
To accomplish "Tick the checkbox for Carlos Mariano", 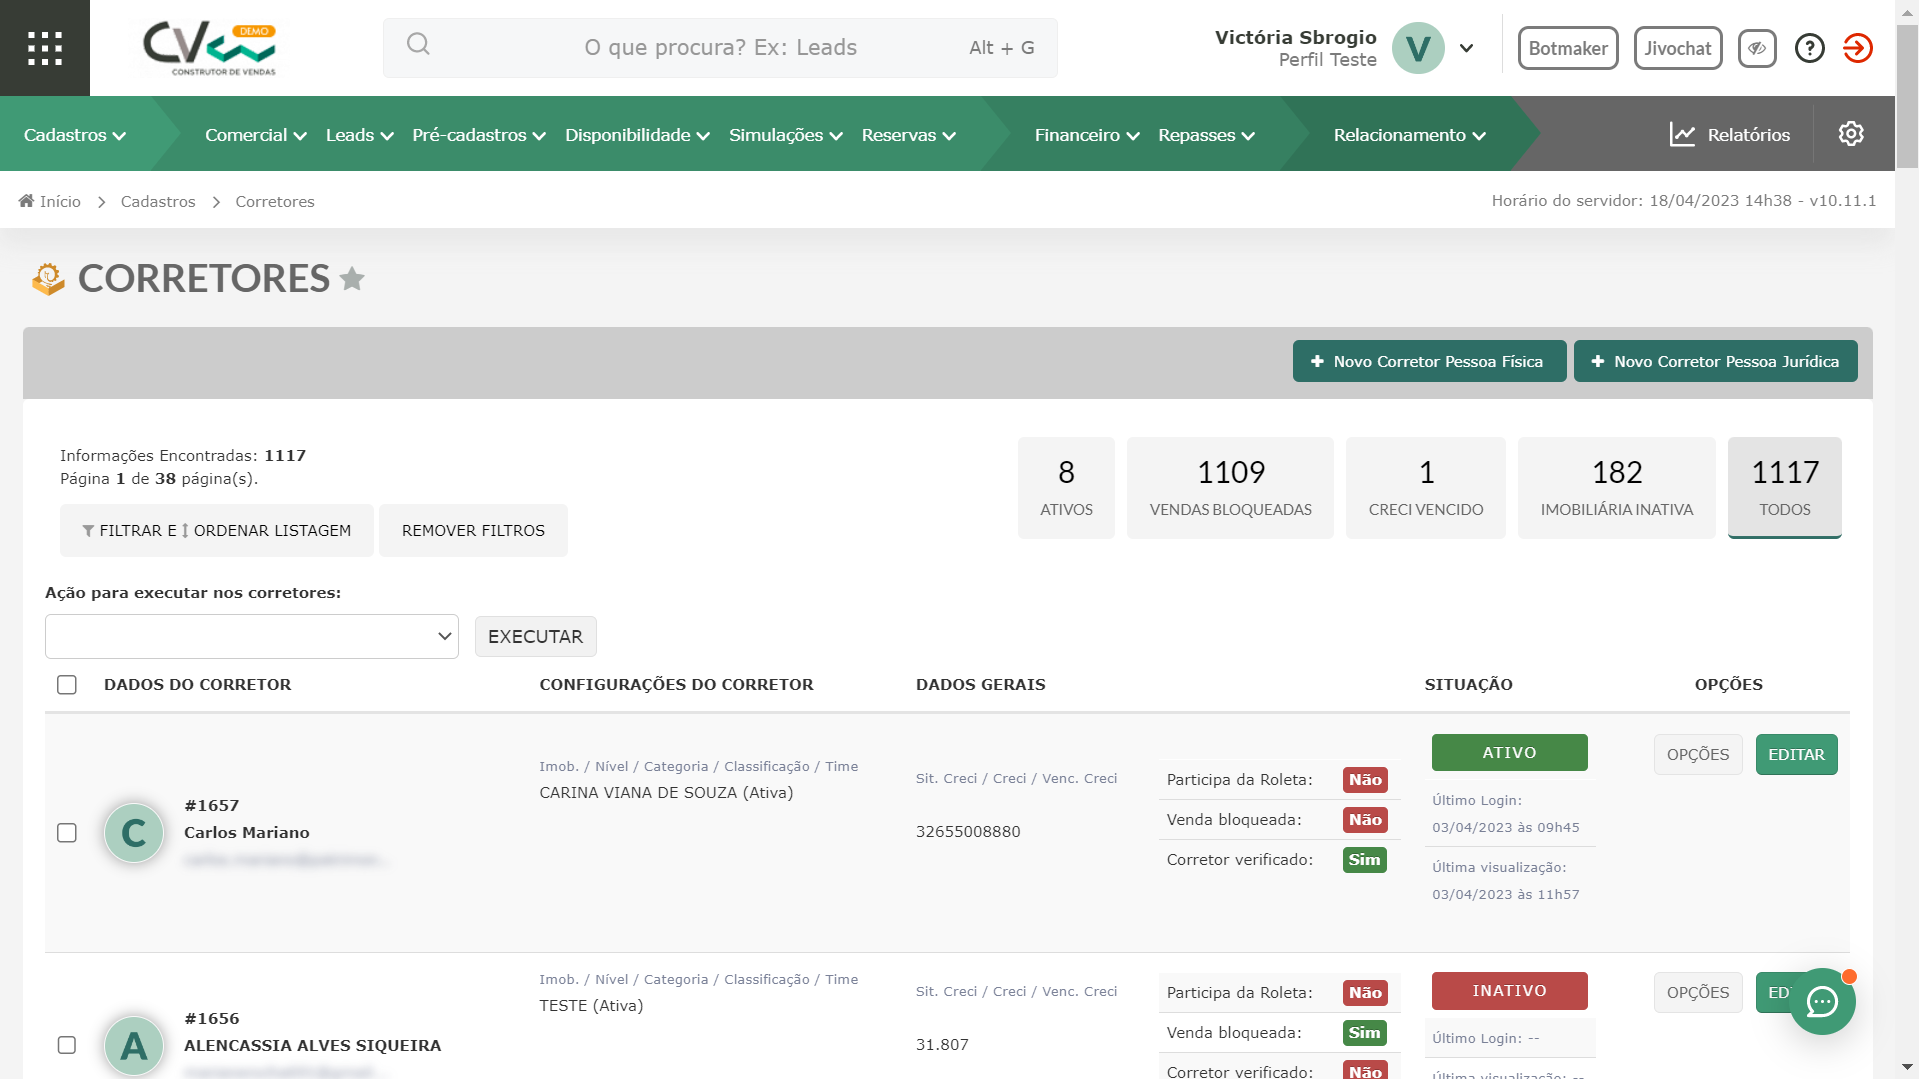I will (67, 833).
